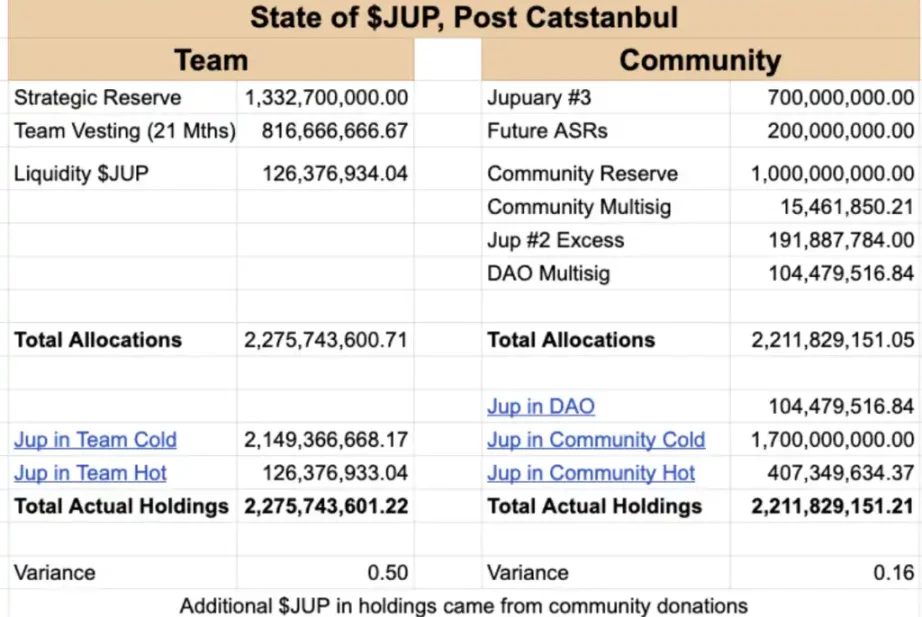Click the Team Vesting (21 Mths) cell

[x=124, y=131]
